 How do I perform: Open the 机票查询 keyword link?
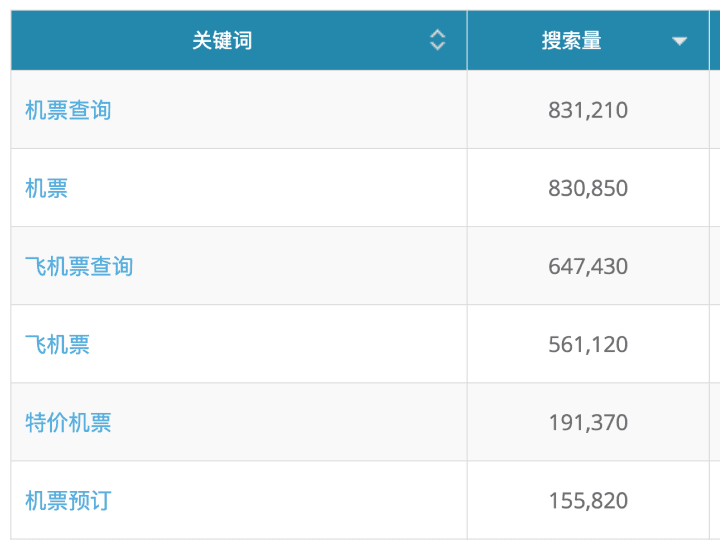[x=68, y=110]
